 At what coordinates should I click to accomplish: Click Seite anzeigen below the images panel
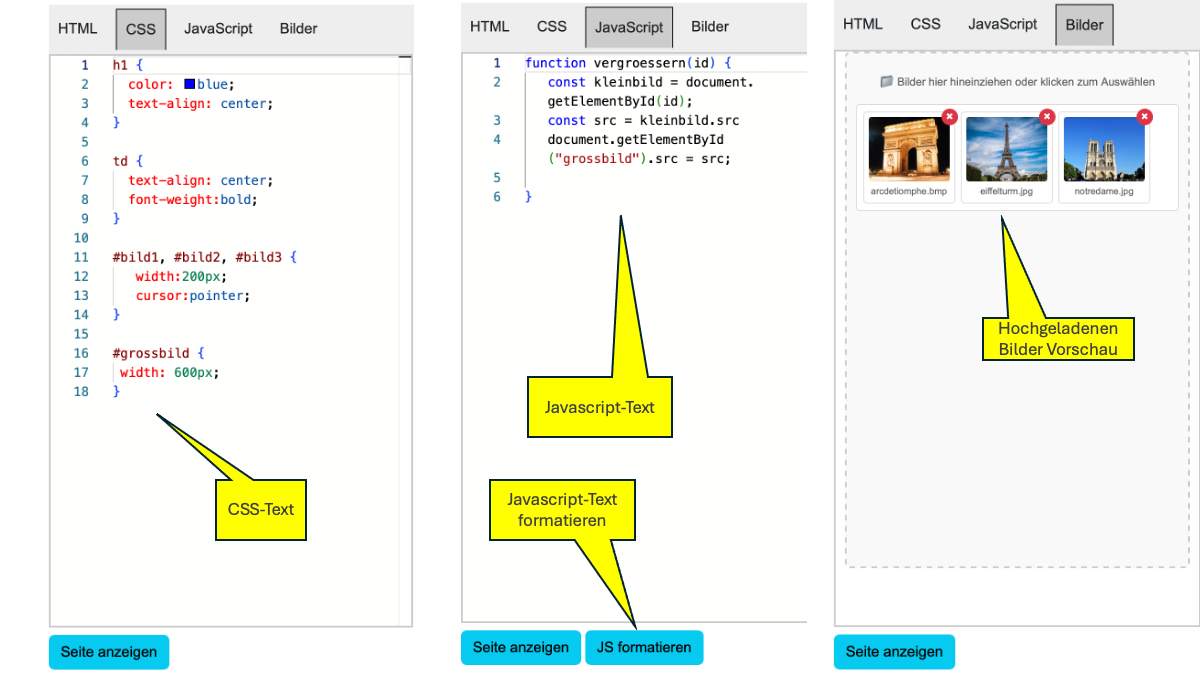(x=894, y=652)
